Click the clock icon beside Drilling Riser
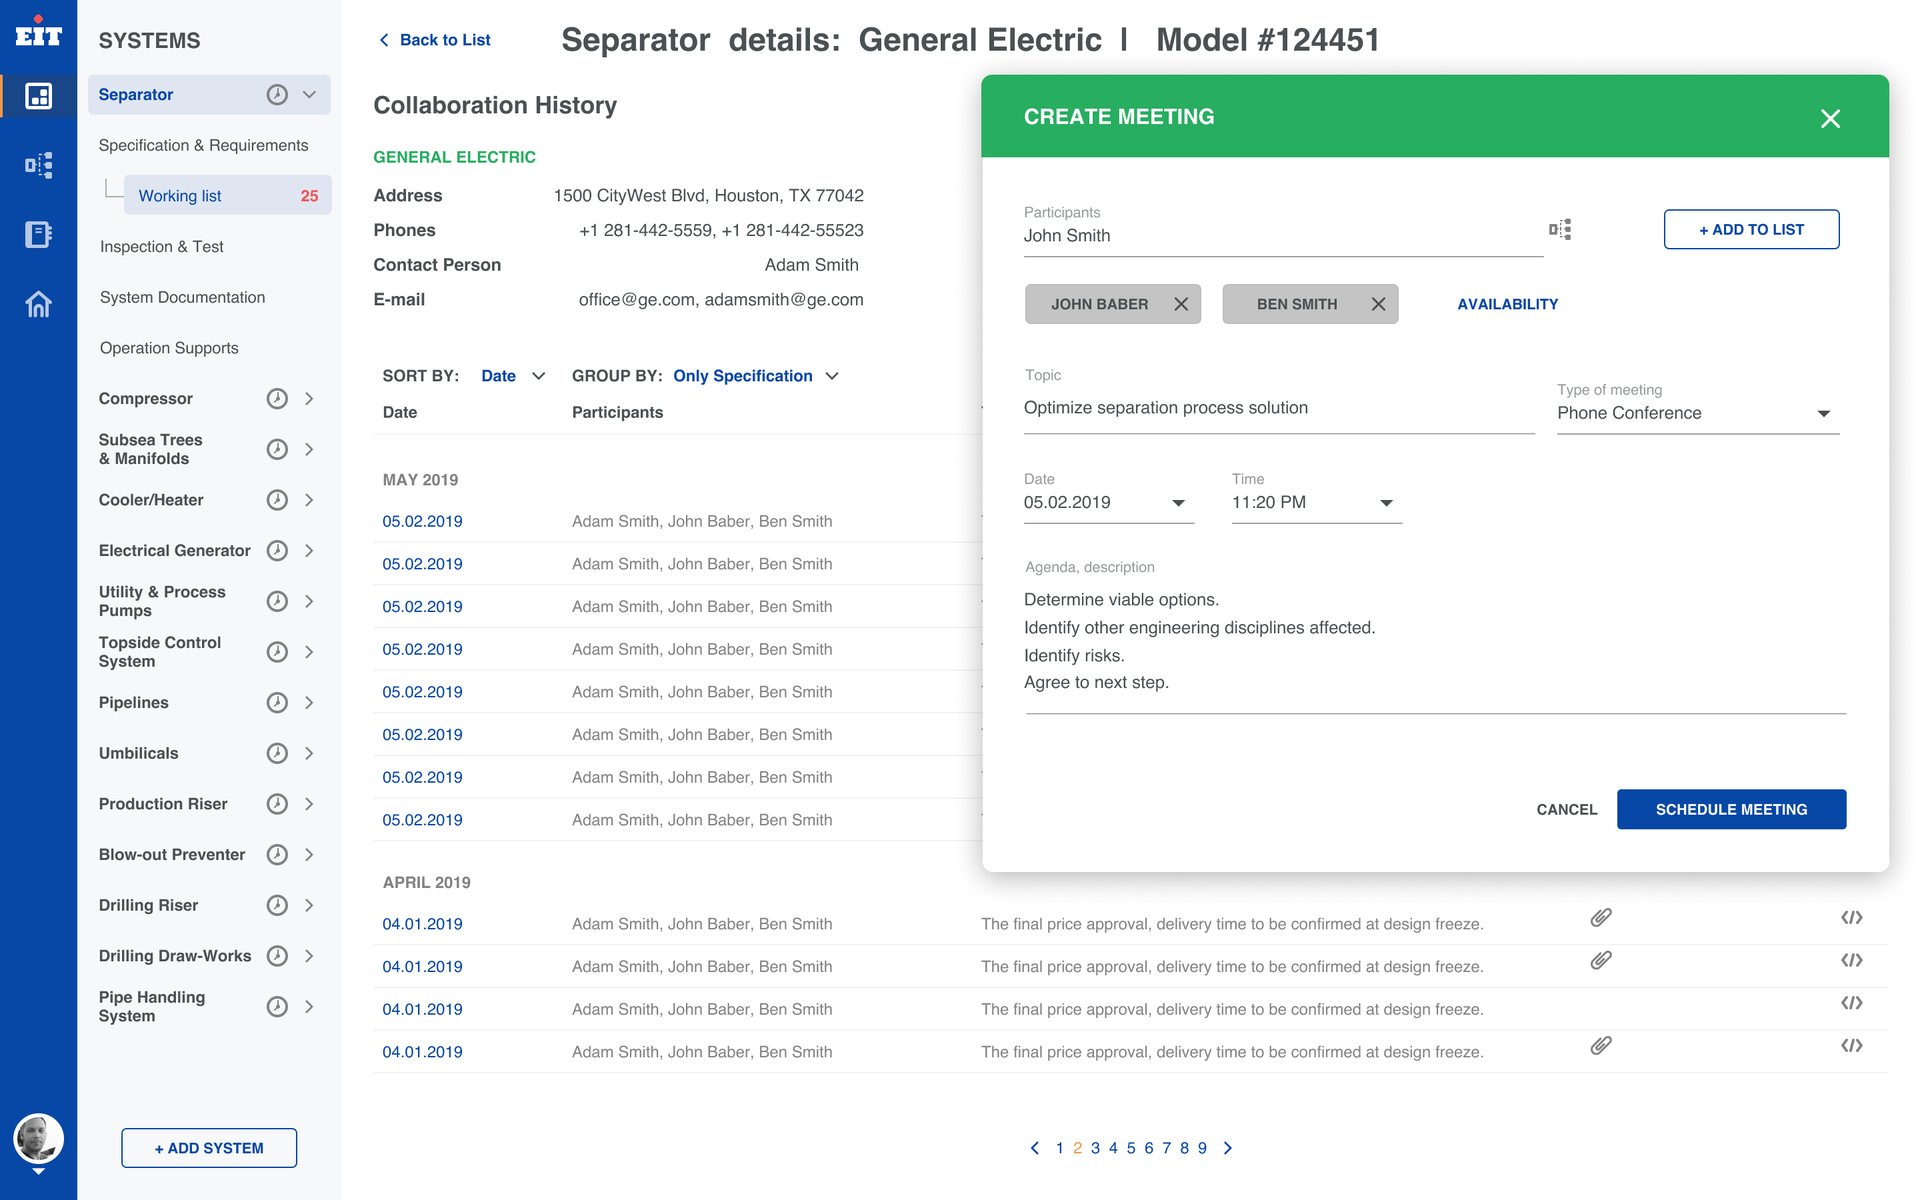Image resolution: width=1920 pixels, height=1200 pixels. 277,905
